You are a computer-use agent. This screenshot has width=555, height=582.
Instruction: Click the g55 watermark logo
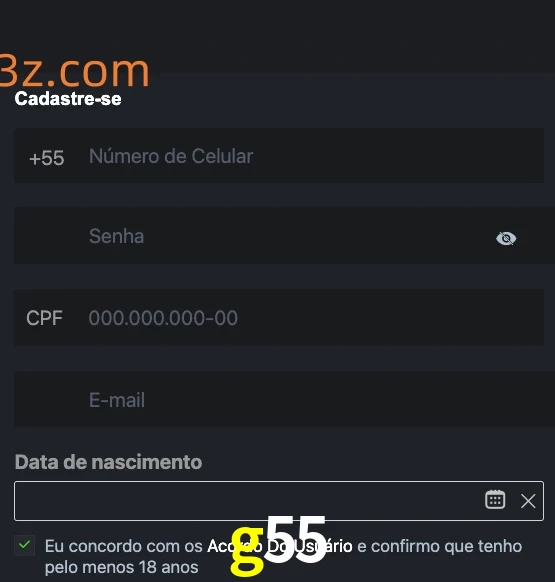pos(278,544)
